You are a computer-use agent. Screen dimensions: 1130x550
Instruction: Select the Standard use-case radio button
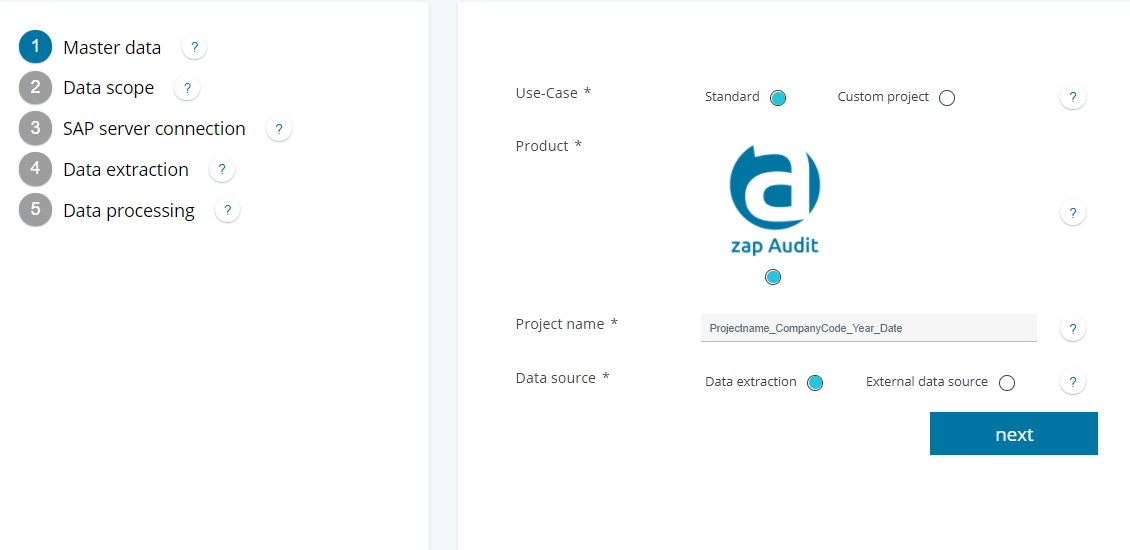778,98
